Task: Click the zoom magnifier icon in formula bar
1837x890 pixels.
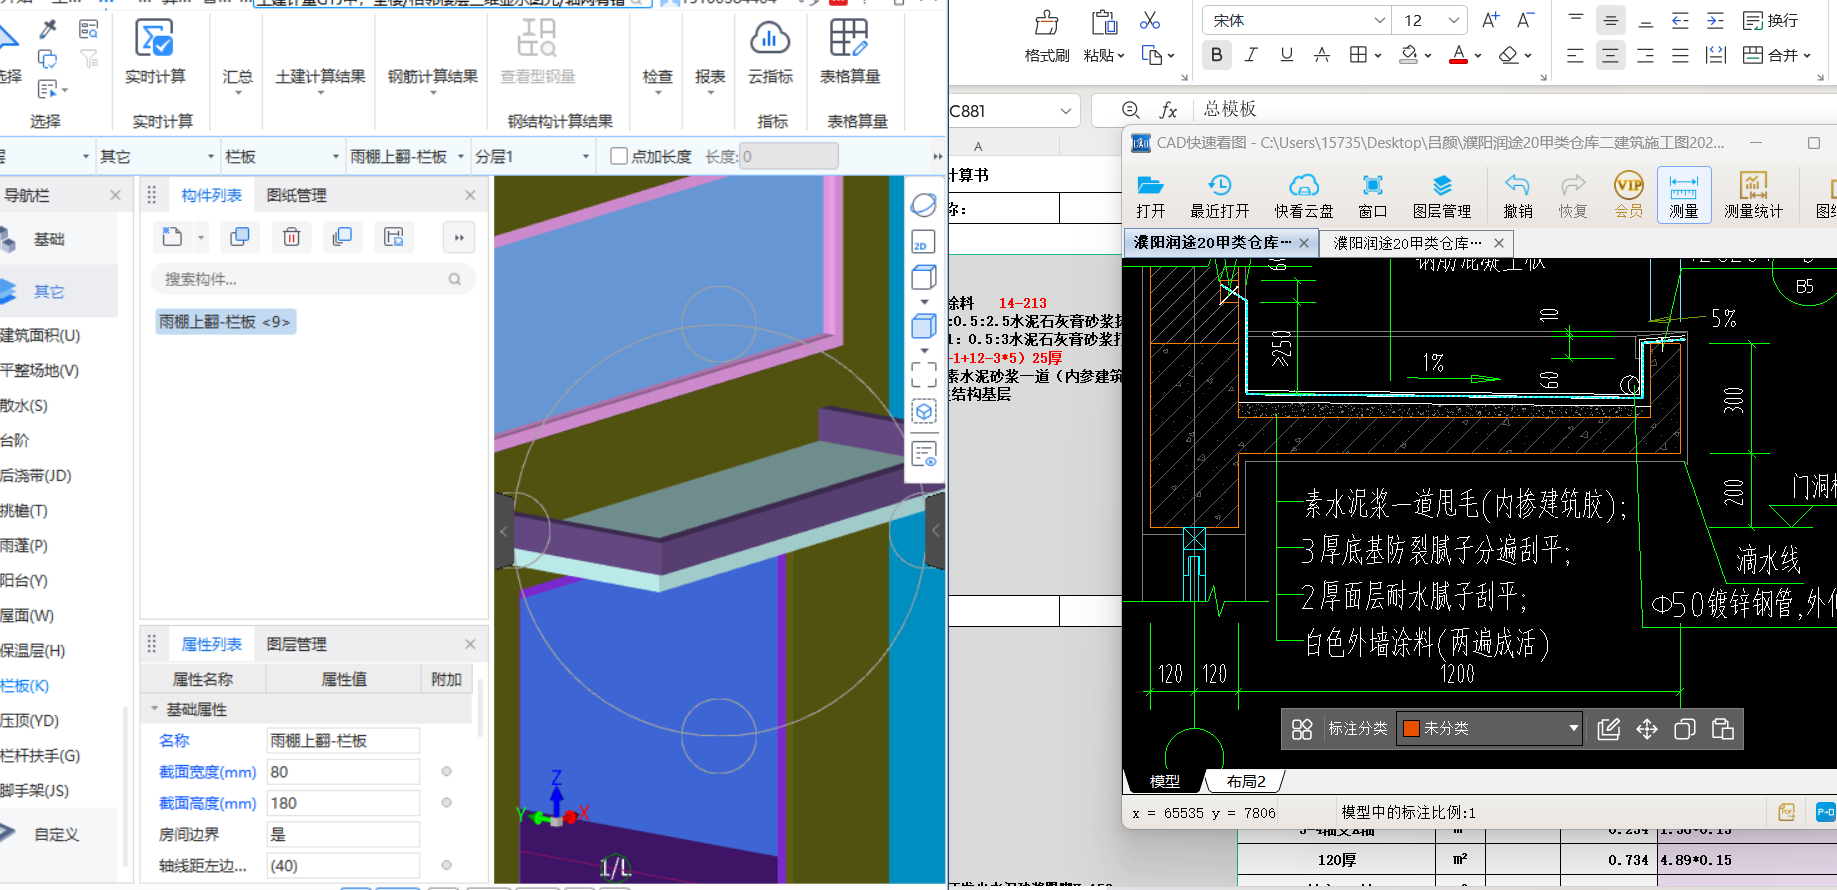Action: point(1131,110)
